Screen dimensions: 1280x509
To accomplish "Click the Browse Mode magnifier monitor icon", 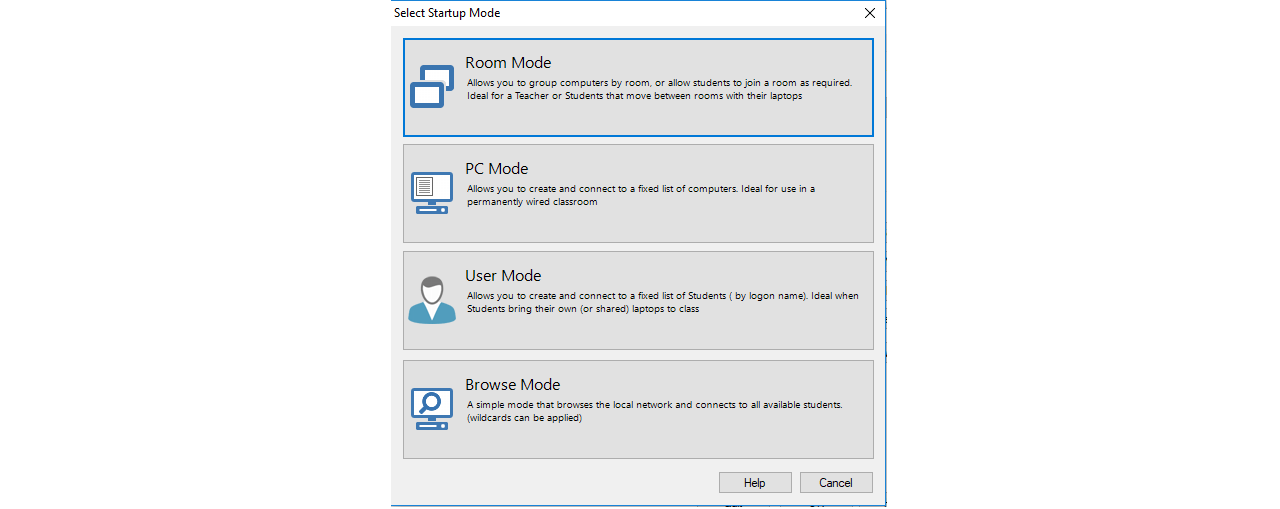I will (432, 408).
